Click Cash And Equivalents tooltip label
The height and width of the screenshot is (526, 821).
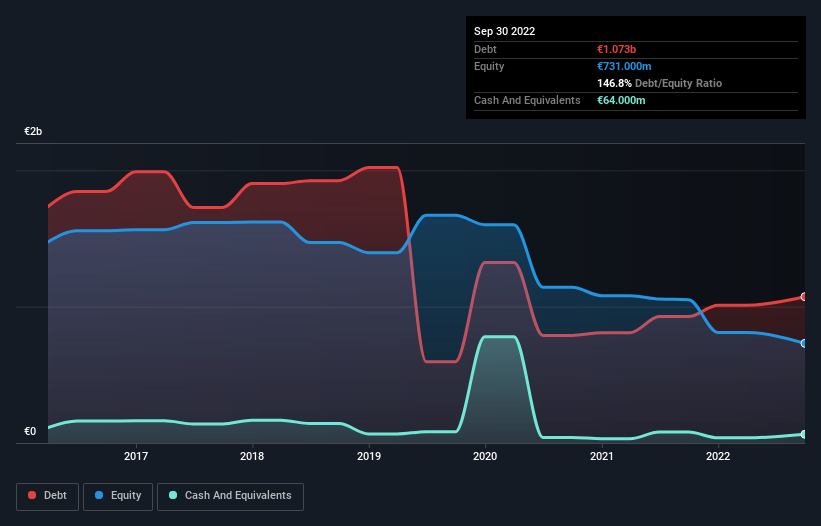click(527, 100)
